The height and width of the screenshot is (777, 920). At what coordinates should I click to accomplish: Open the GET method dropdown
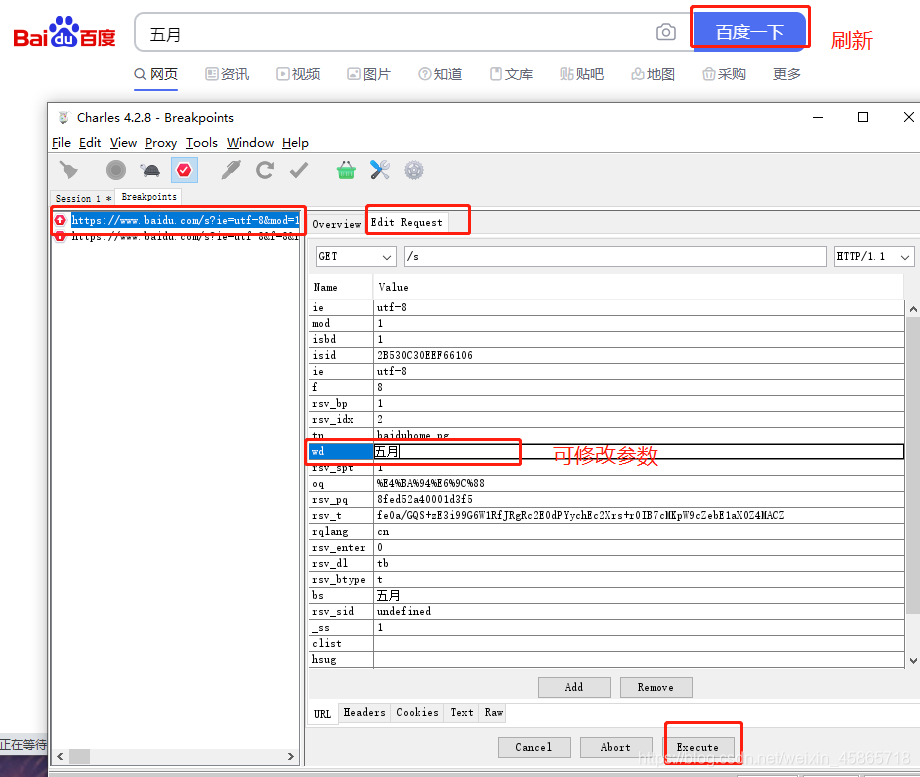click(356, 256)
